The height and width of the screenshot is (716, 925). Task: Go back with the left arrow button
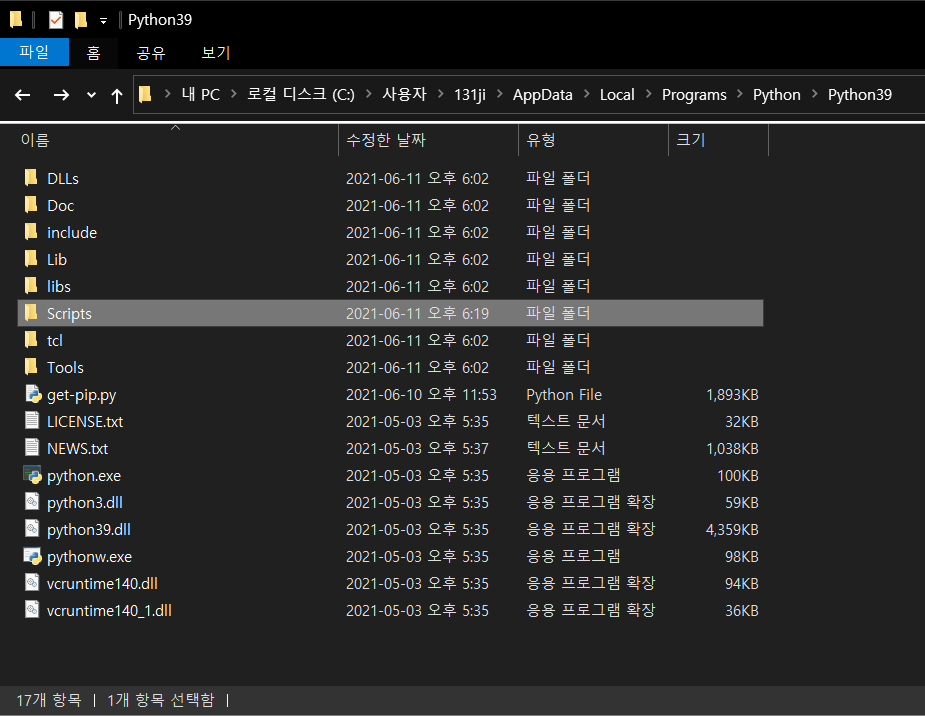click(22, 95)
